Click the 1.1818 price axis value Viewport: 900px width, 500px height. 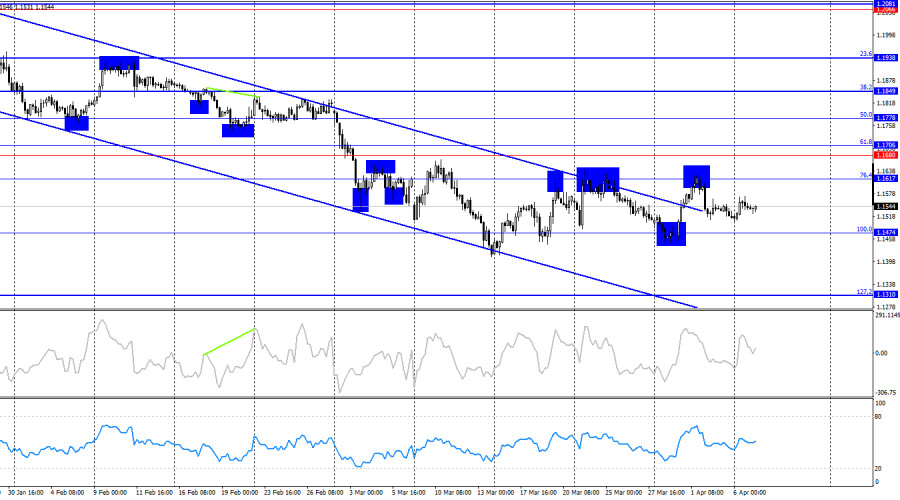pyautogui.click(x=886, y=103)
